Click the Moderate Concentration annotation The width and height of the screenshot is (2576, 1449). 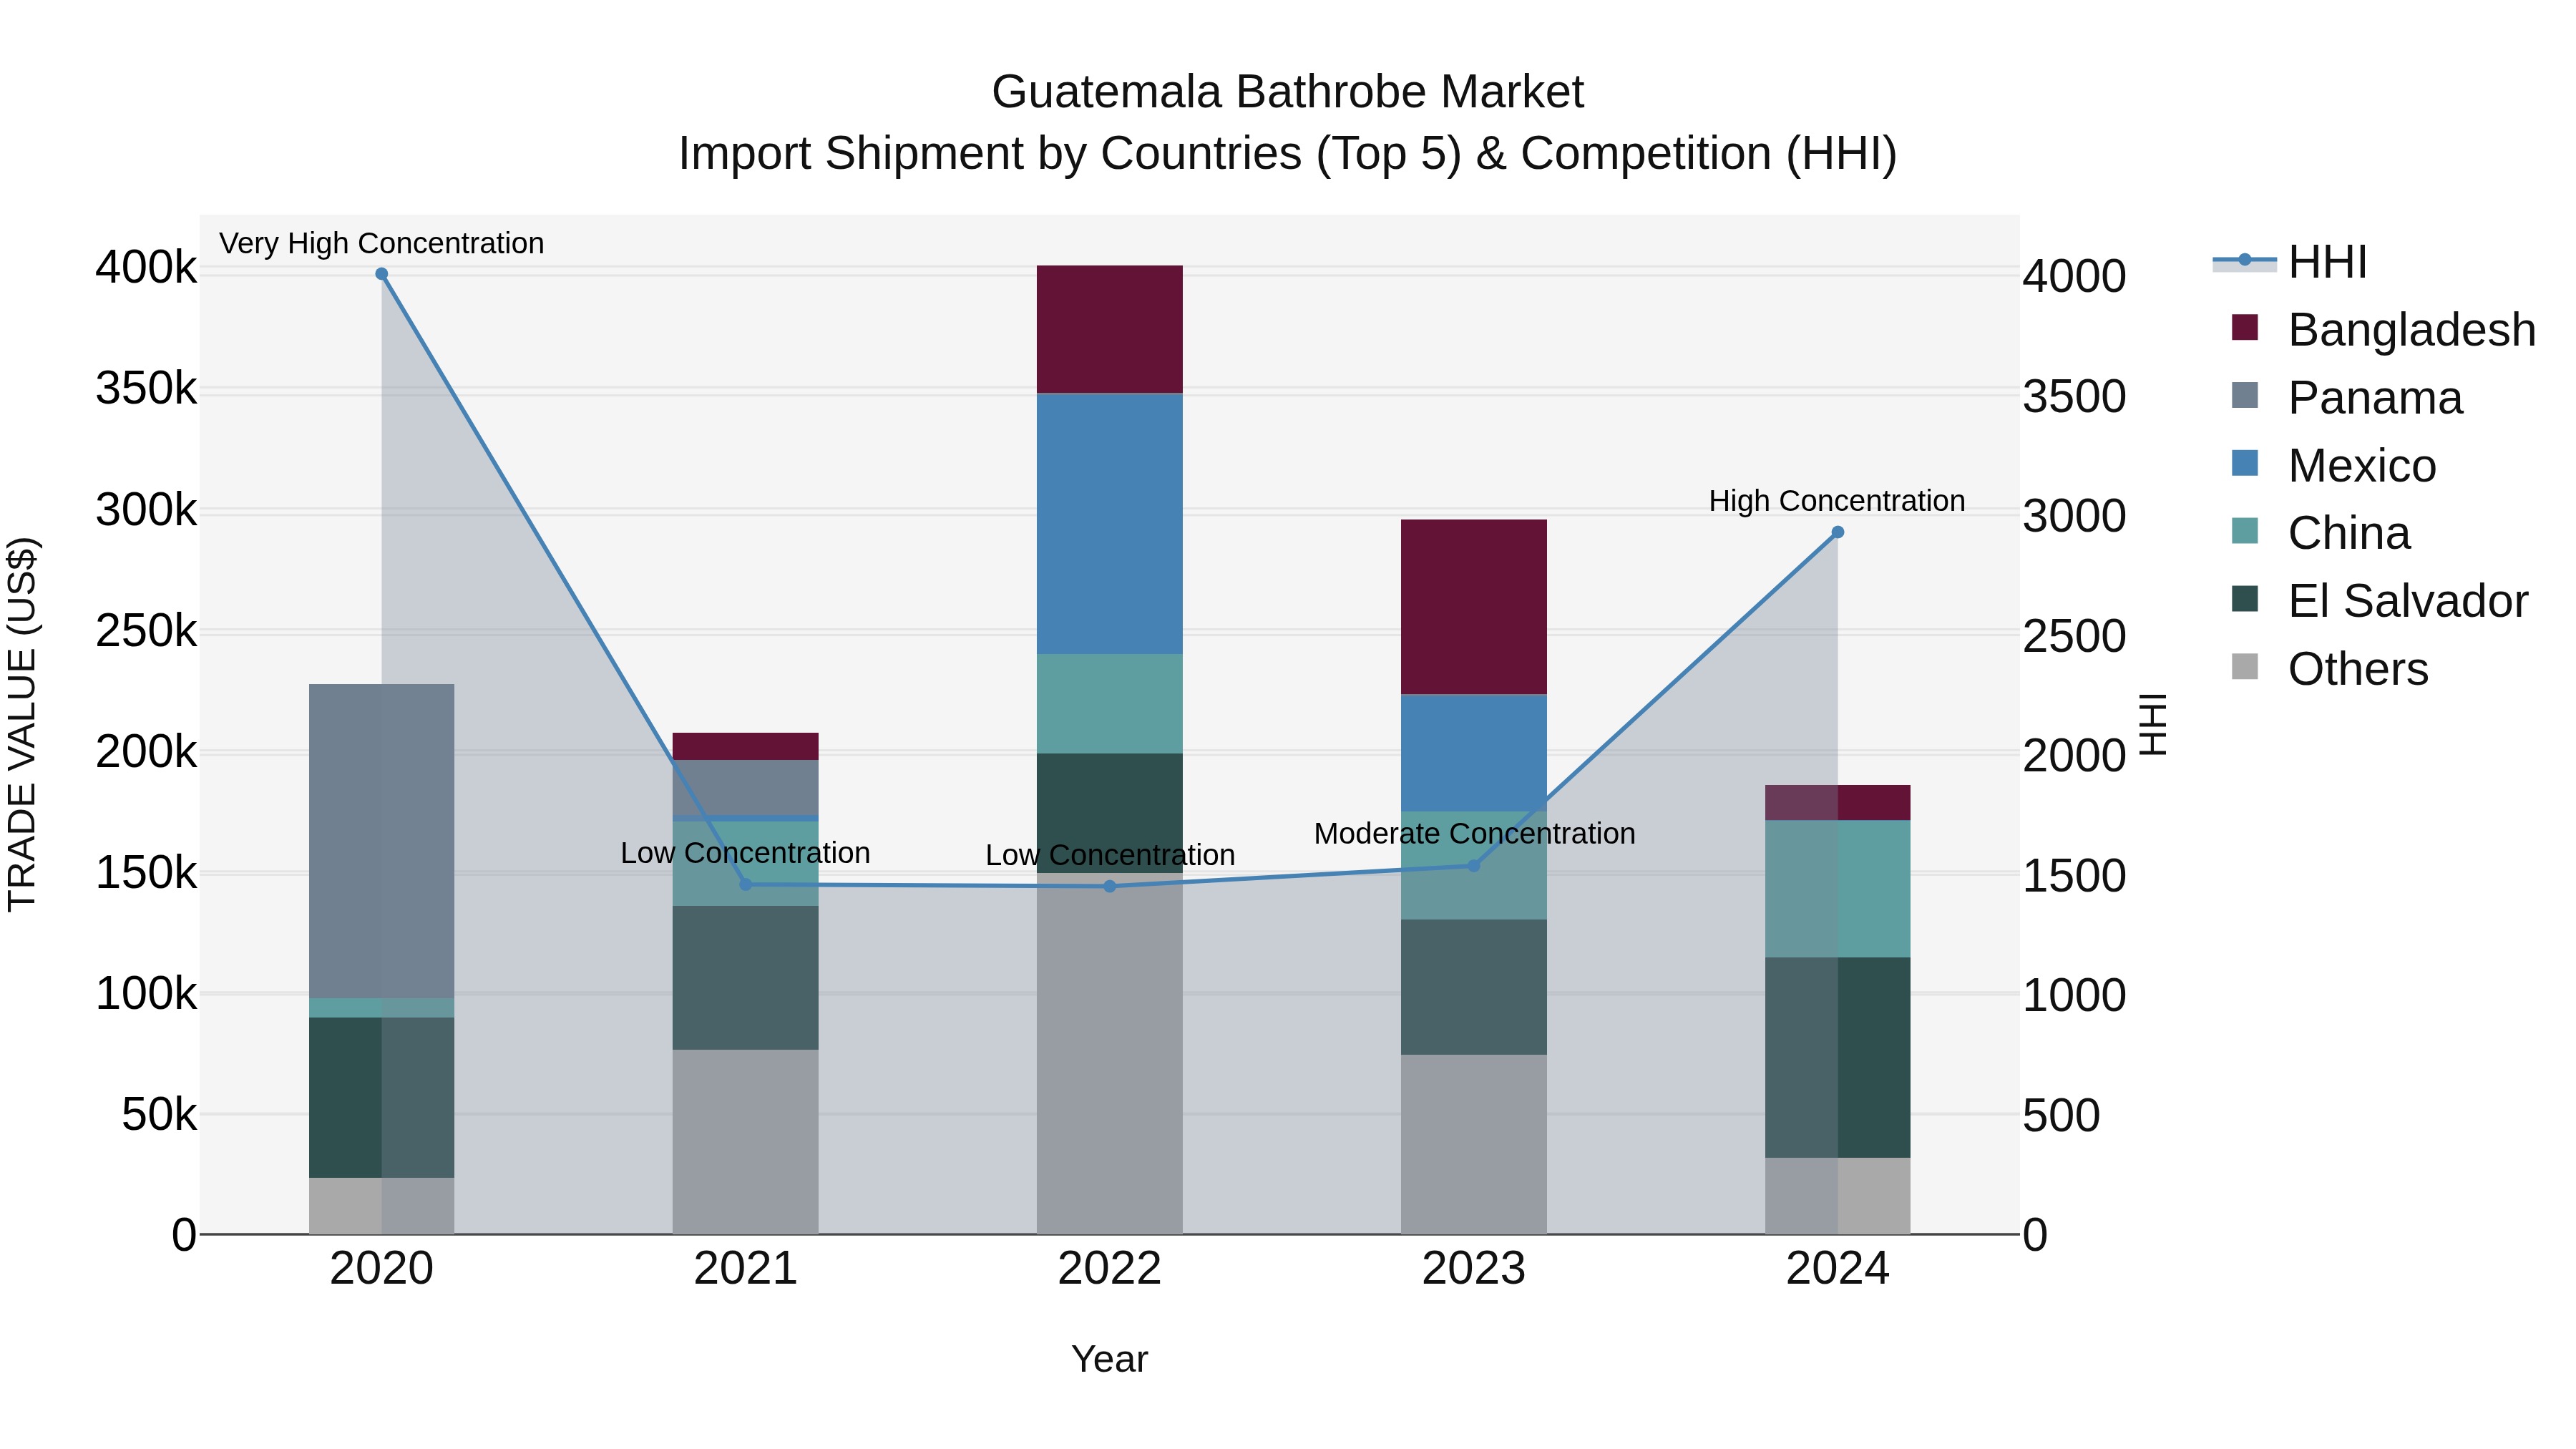1474,833
